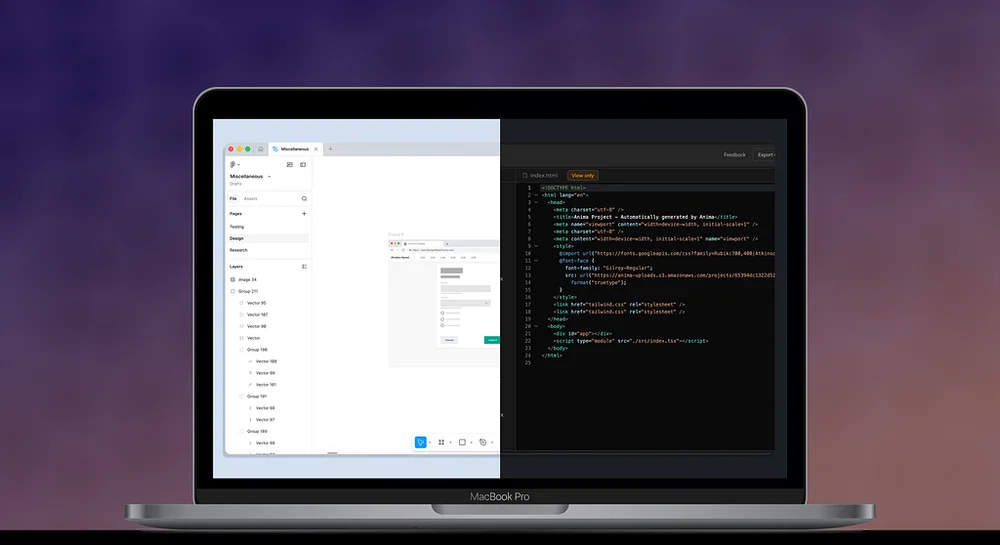Click the toggle sidebar panel icon
Image resolution: width=1000 pixels, height=545 pixels.
coord(303,164)
